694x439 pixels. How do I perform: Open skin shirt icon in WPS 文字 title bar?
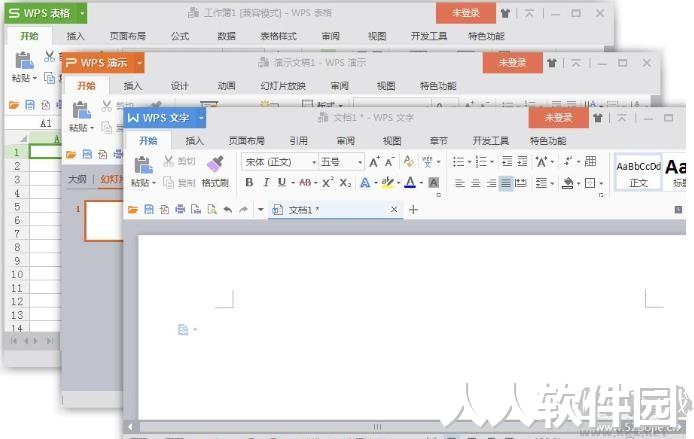point(598,118)
